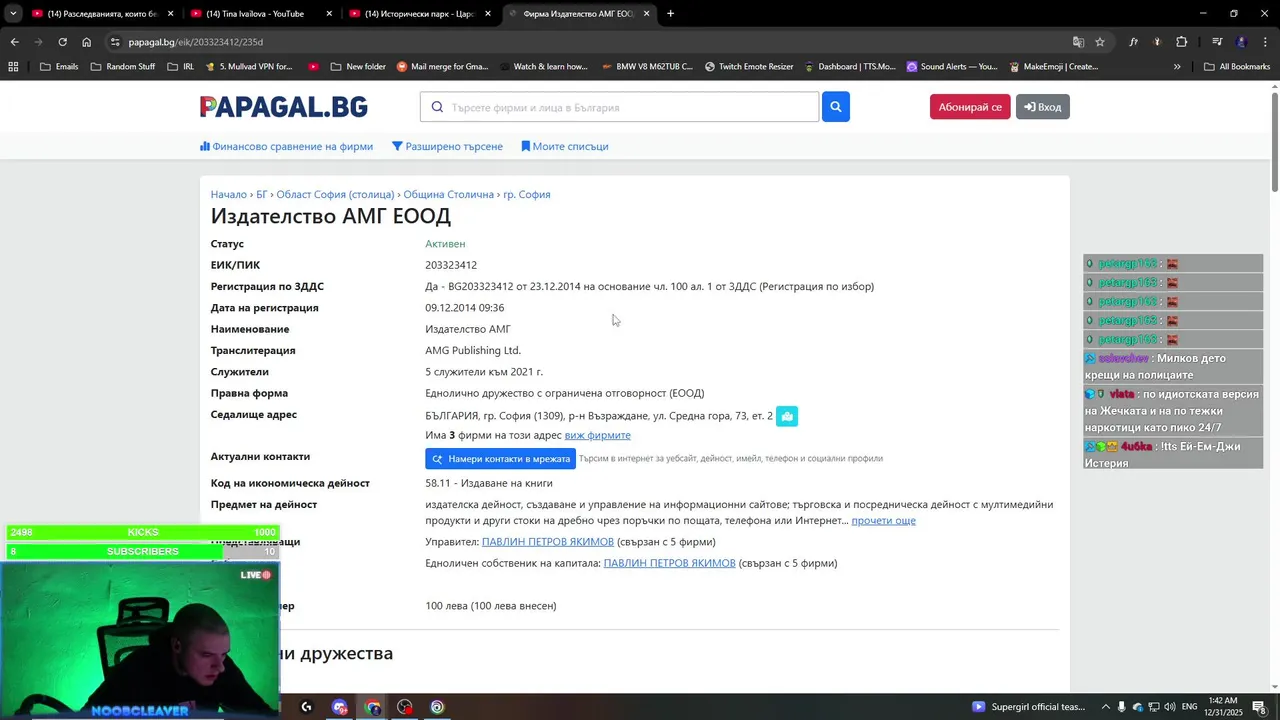Click the site info icon left of URL
Image resolution: width=1280 pixels, height=720 pixels.
click(115, 42)
